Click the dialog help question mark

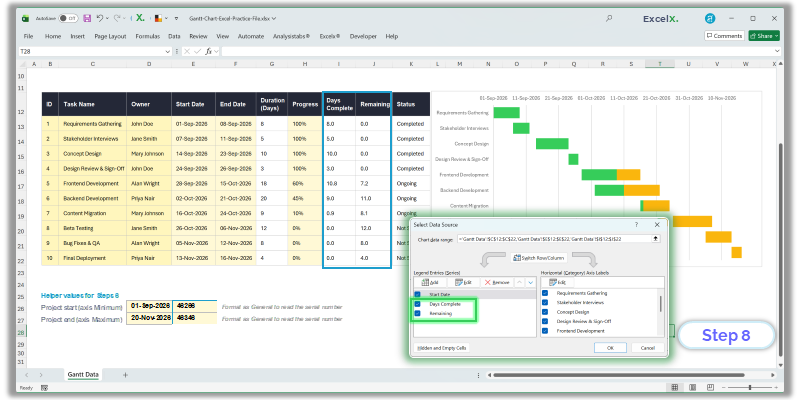point(636,224)
